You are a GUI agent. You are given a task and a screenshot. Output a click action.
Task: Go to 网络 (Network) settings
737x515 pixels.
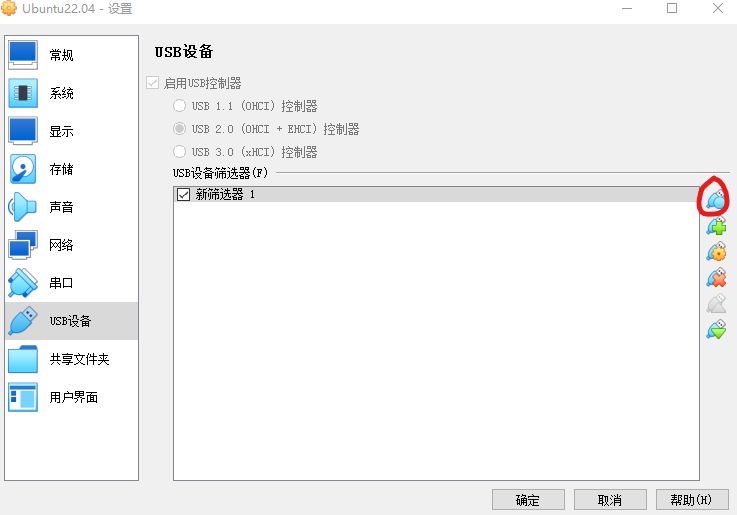(x=60, y=245)
